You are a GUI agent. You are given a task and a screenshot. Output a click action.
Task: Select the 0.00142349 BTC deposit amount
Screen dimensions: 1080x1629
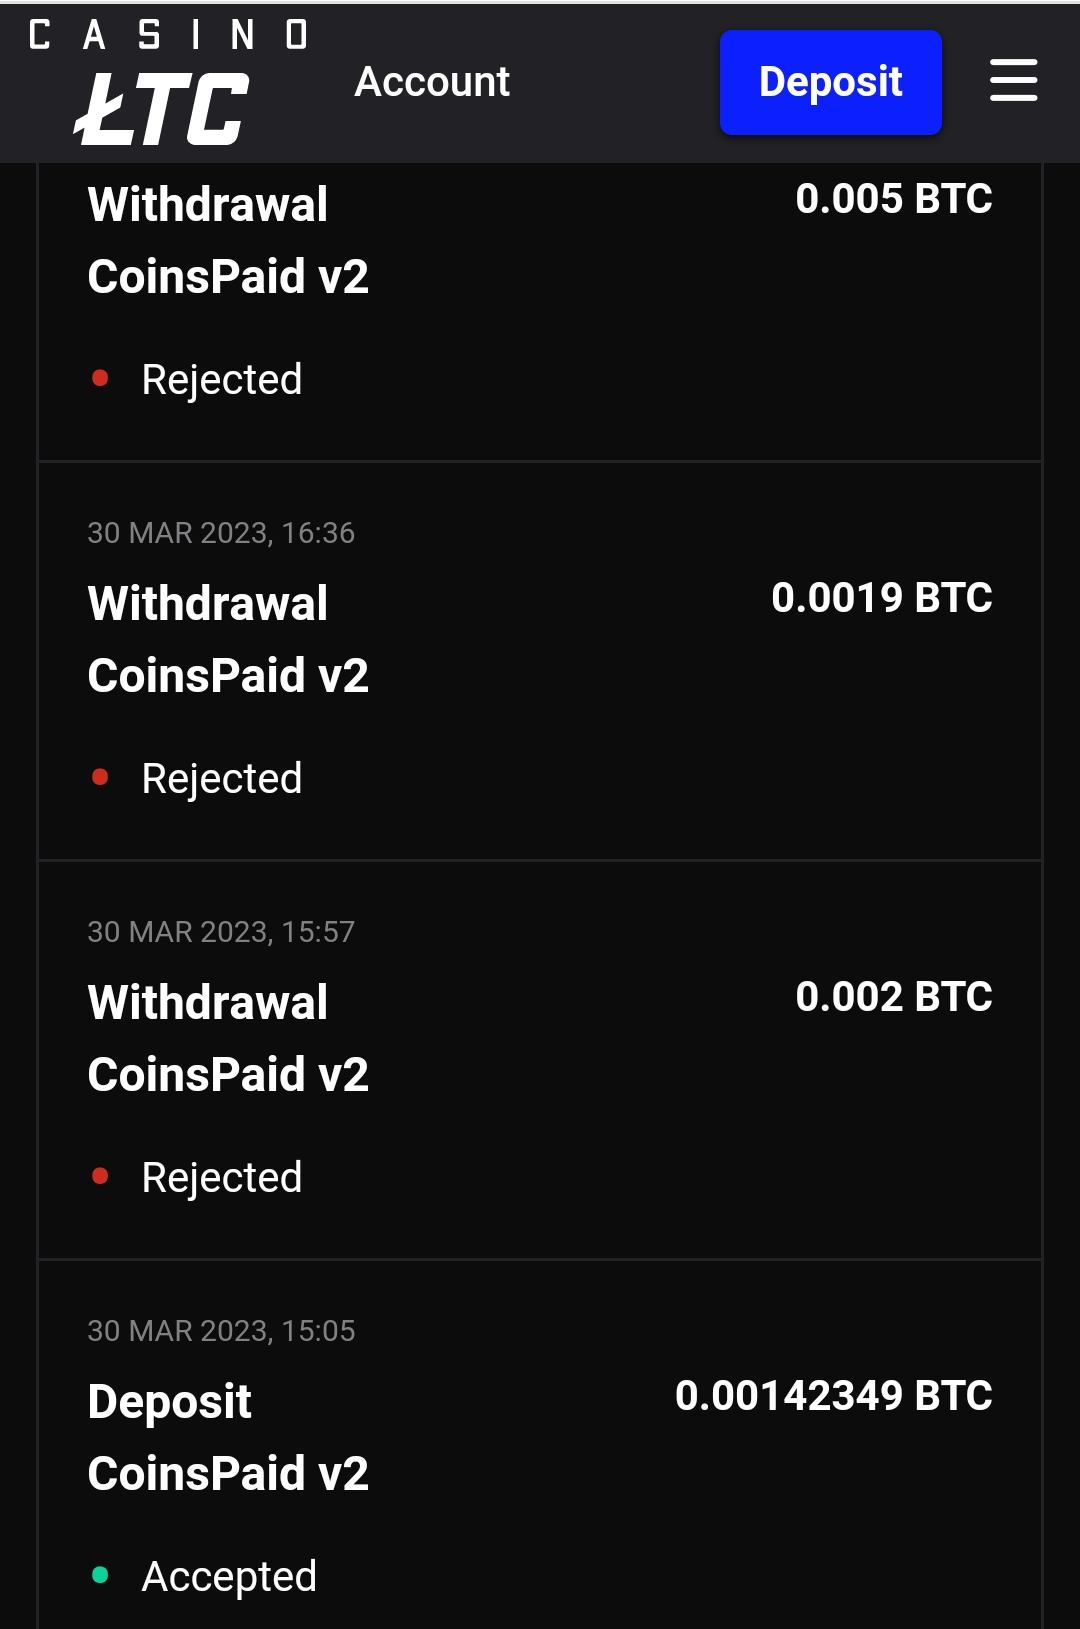[833, 1396]
